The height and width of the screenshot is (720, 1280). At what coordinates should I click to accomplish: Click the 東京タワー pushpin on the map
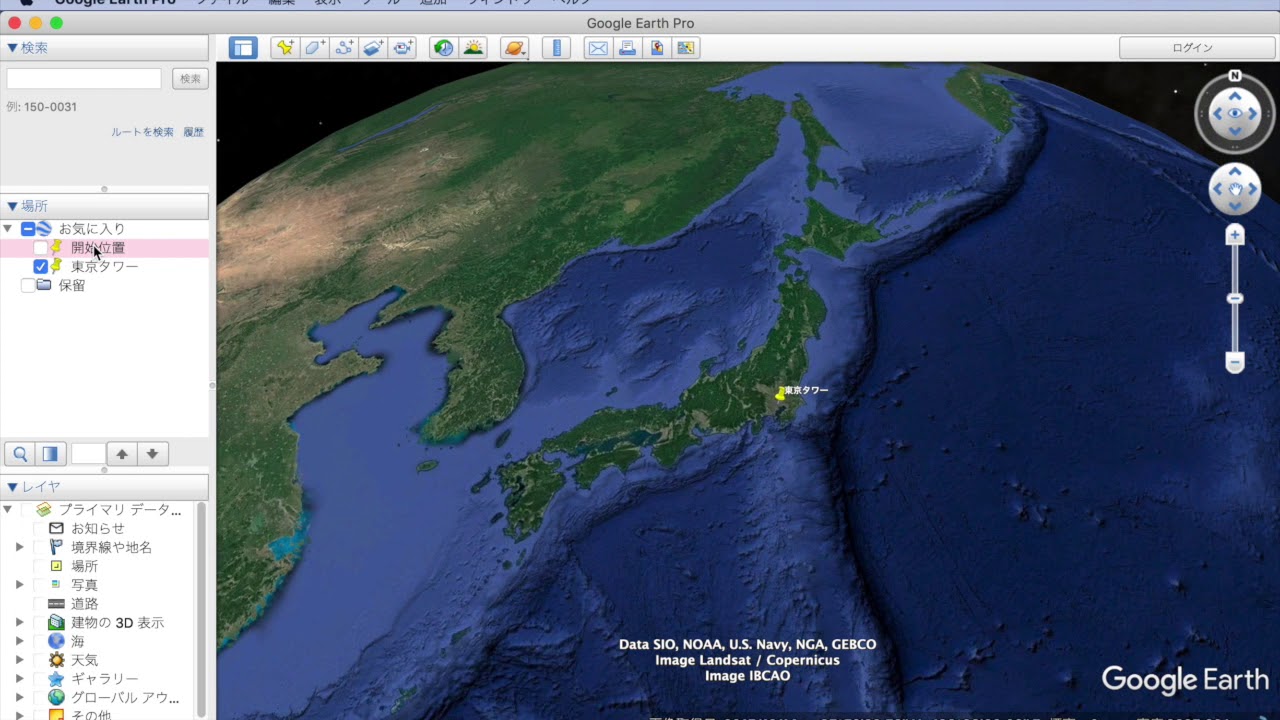click(x=780, y=393)
